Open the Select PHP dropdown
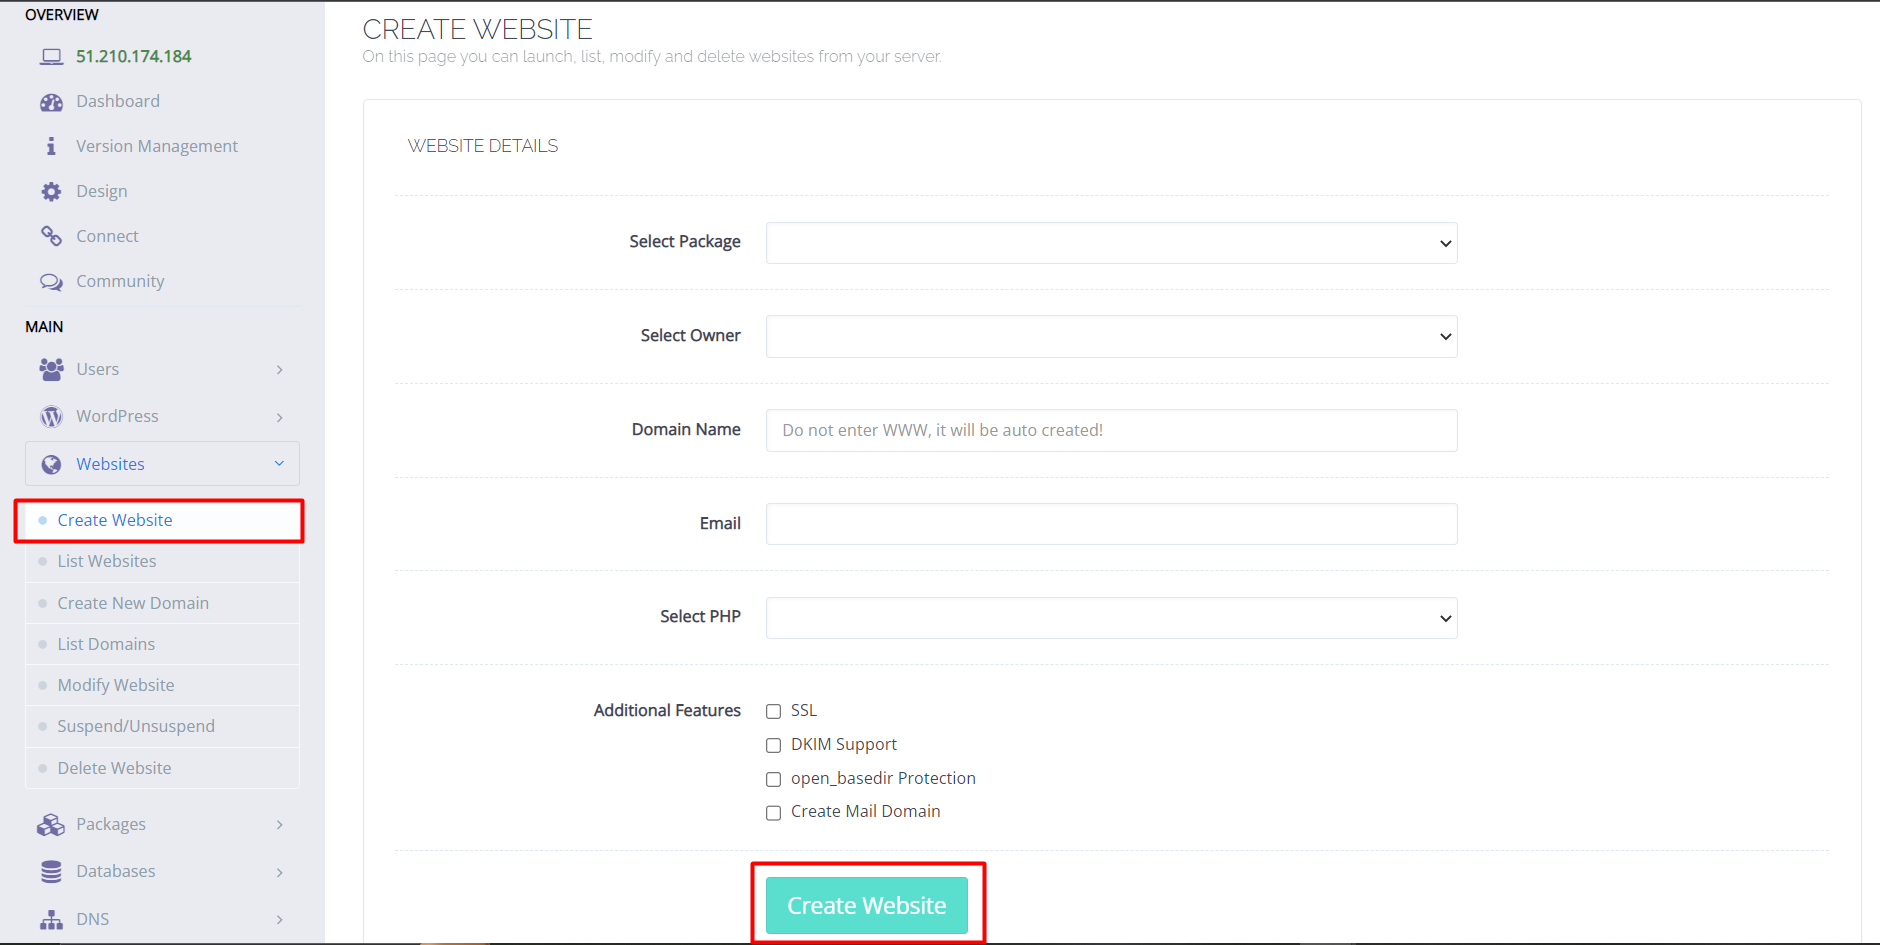 tap(1110, 618)
